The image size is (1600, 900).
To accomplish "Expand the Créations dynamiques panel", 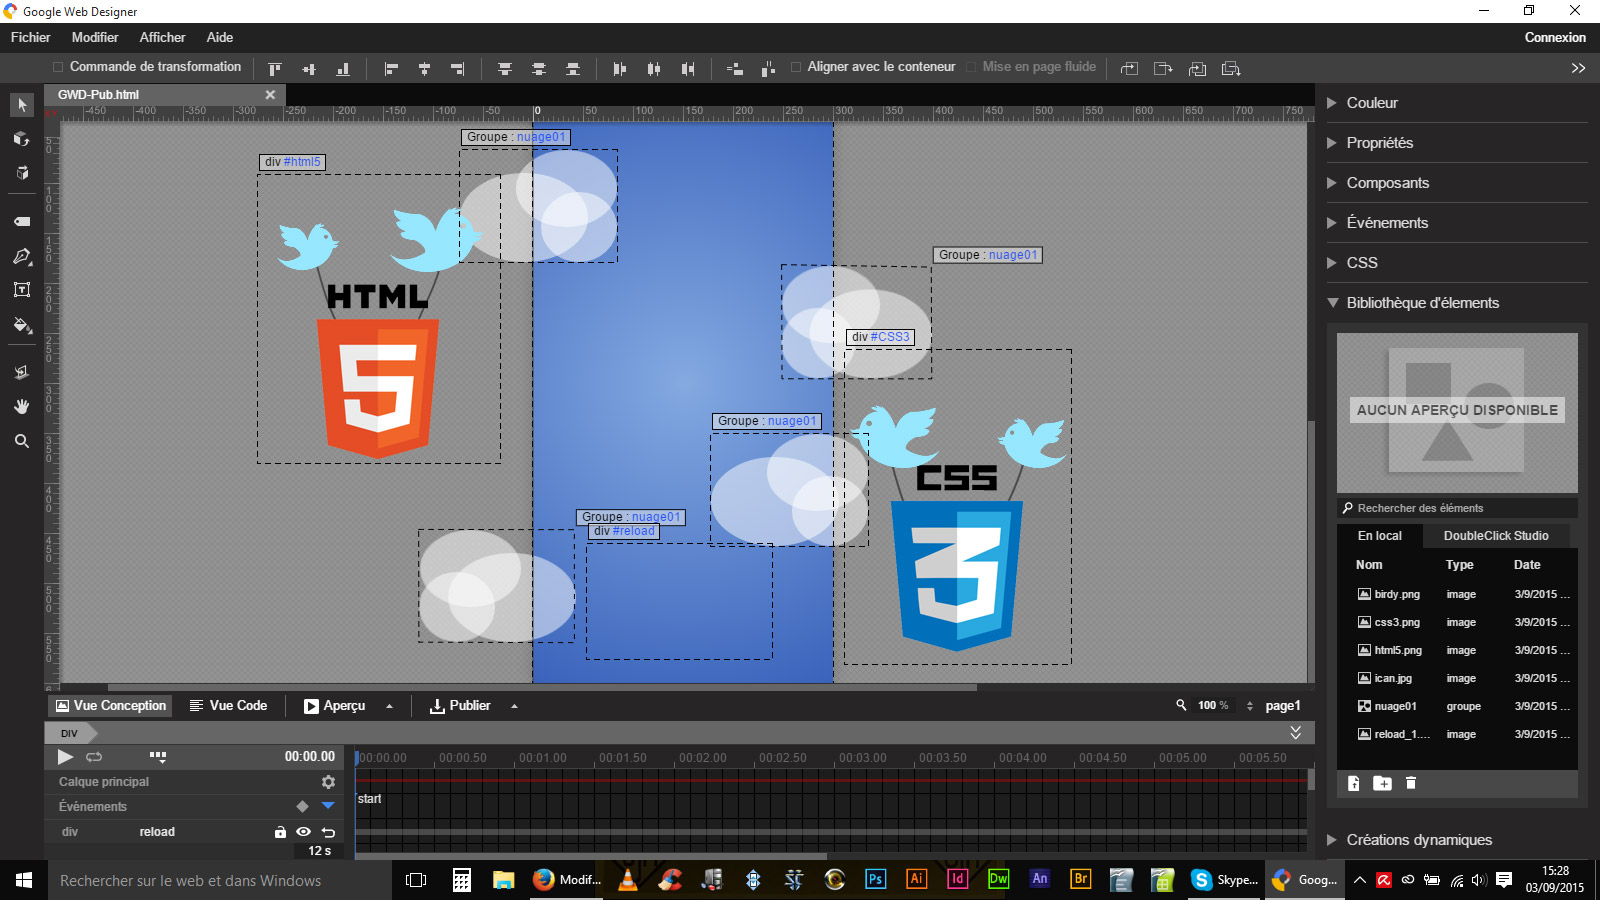I will click(x=1332, y=840).
